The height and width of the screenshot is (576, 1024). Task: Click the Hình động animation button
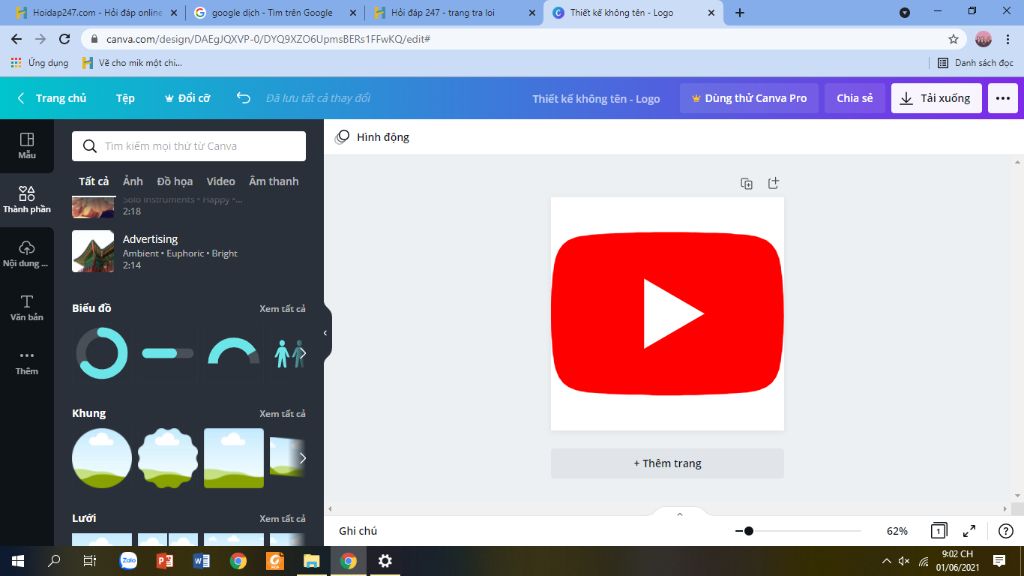(x=372, y=137)
